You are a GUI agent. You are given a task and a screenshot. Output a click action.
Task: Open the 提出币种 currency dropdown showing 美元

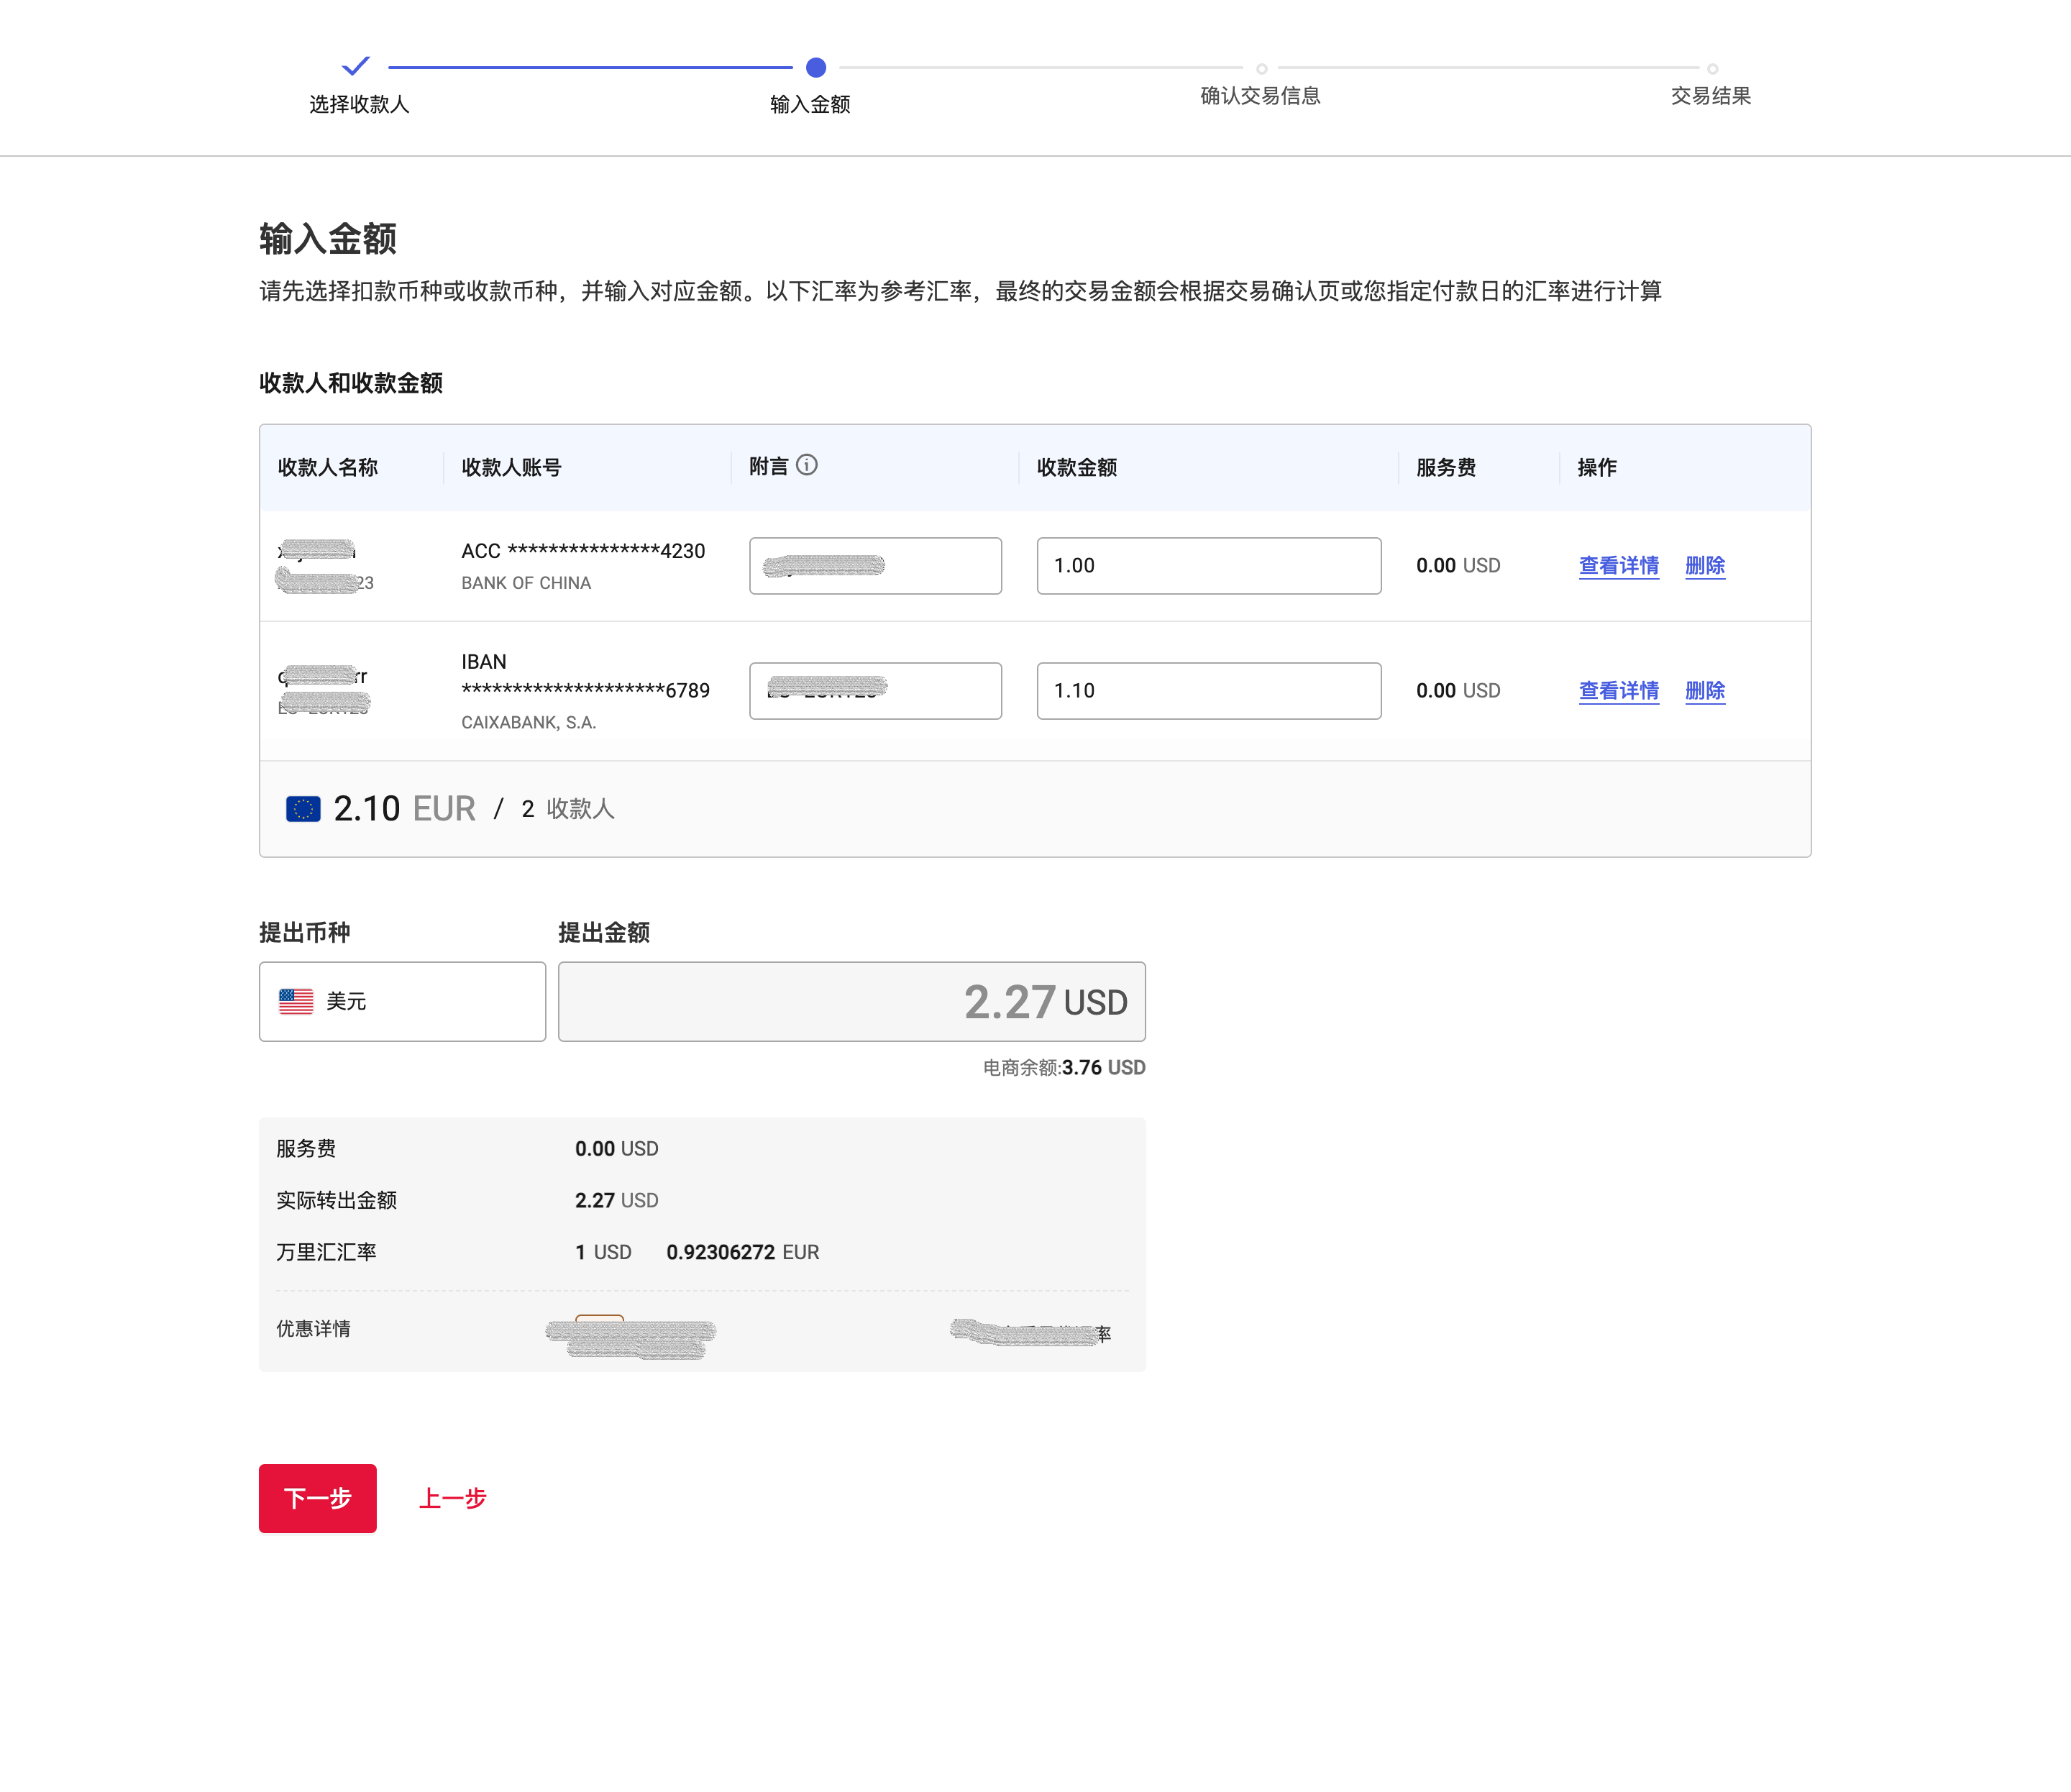point(402,1000)
